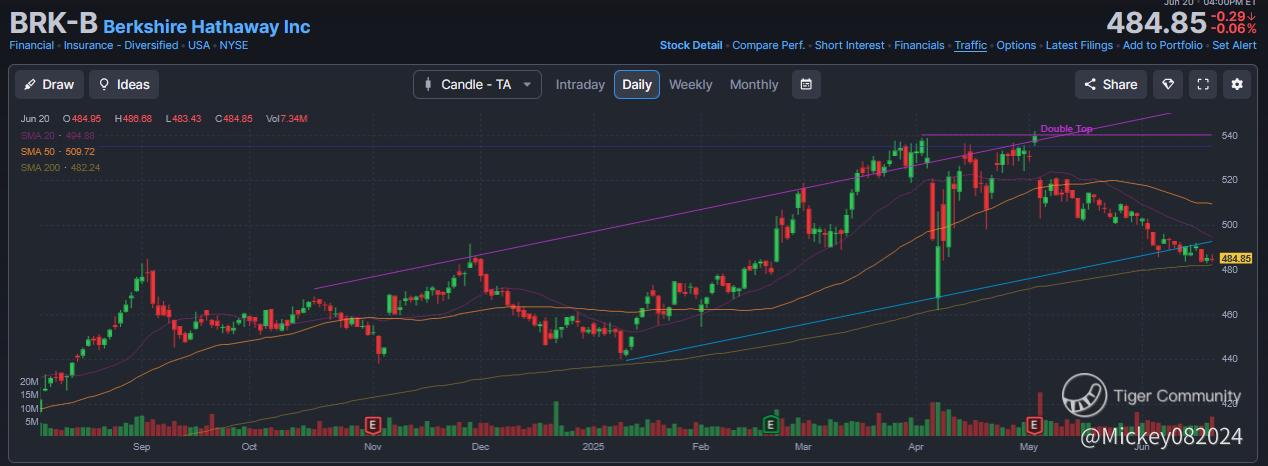The width and height of the screenshot is (1268, 466).
Task: Open the Ideas panel
Action: [x=124, y=84]
